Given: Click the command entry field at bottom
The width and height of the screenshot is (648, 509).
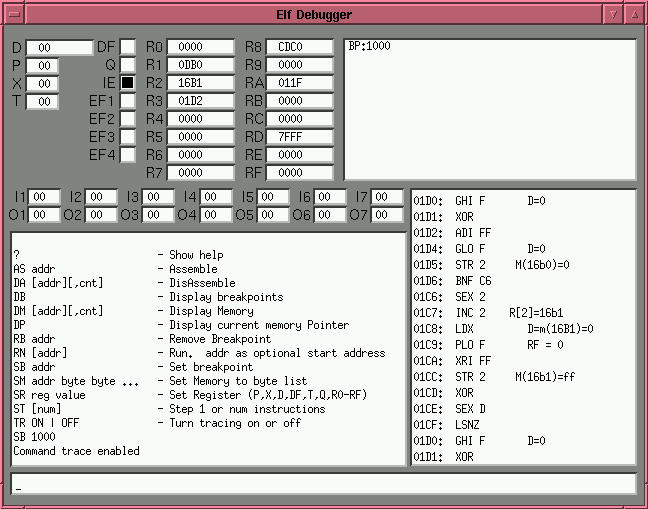Looking at the screenshot, I should [x=323, y=485].
